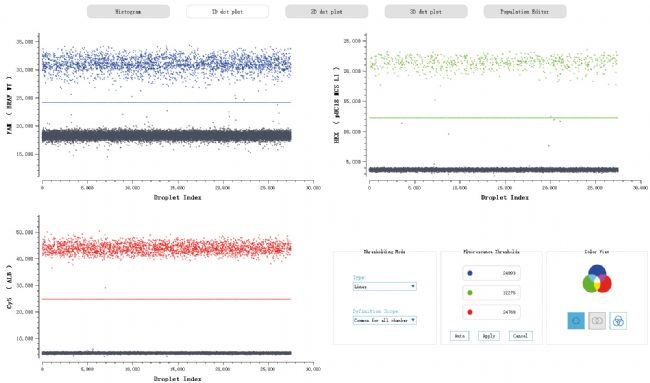Screen dimensions: 650x383
Task: Click the blue channel dot indicator
Action: pos(470,273)
